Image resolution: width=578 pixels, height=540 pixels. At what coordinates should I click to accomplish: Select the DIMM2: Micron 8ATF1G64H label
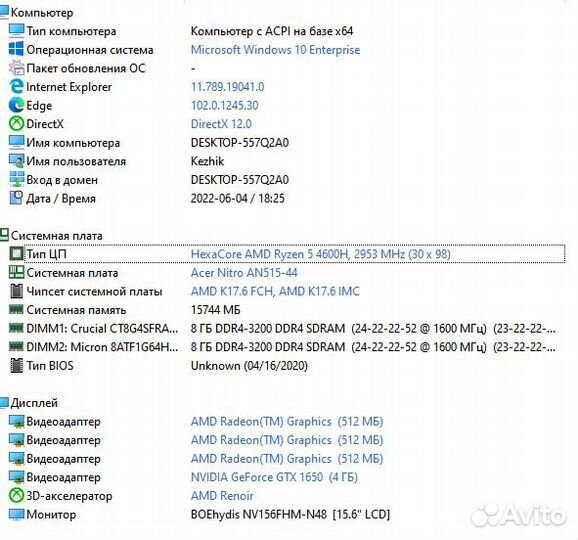[x=102, y=347]
